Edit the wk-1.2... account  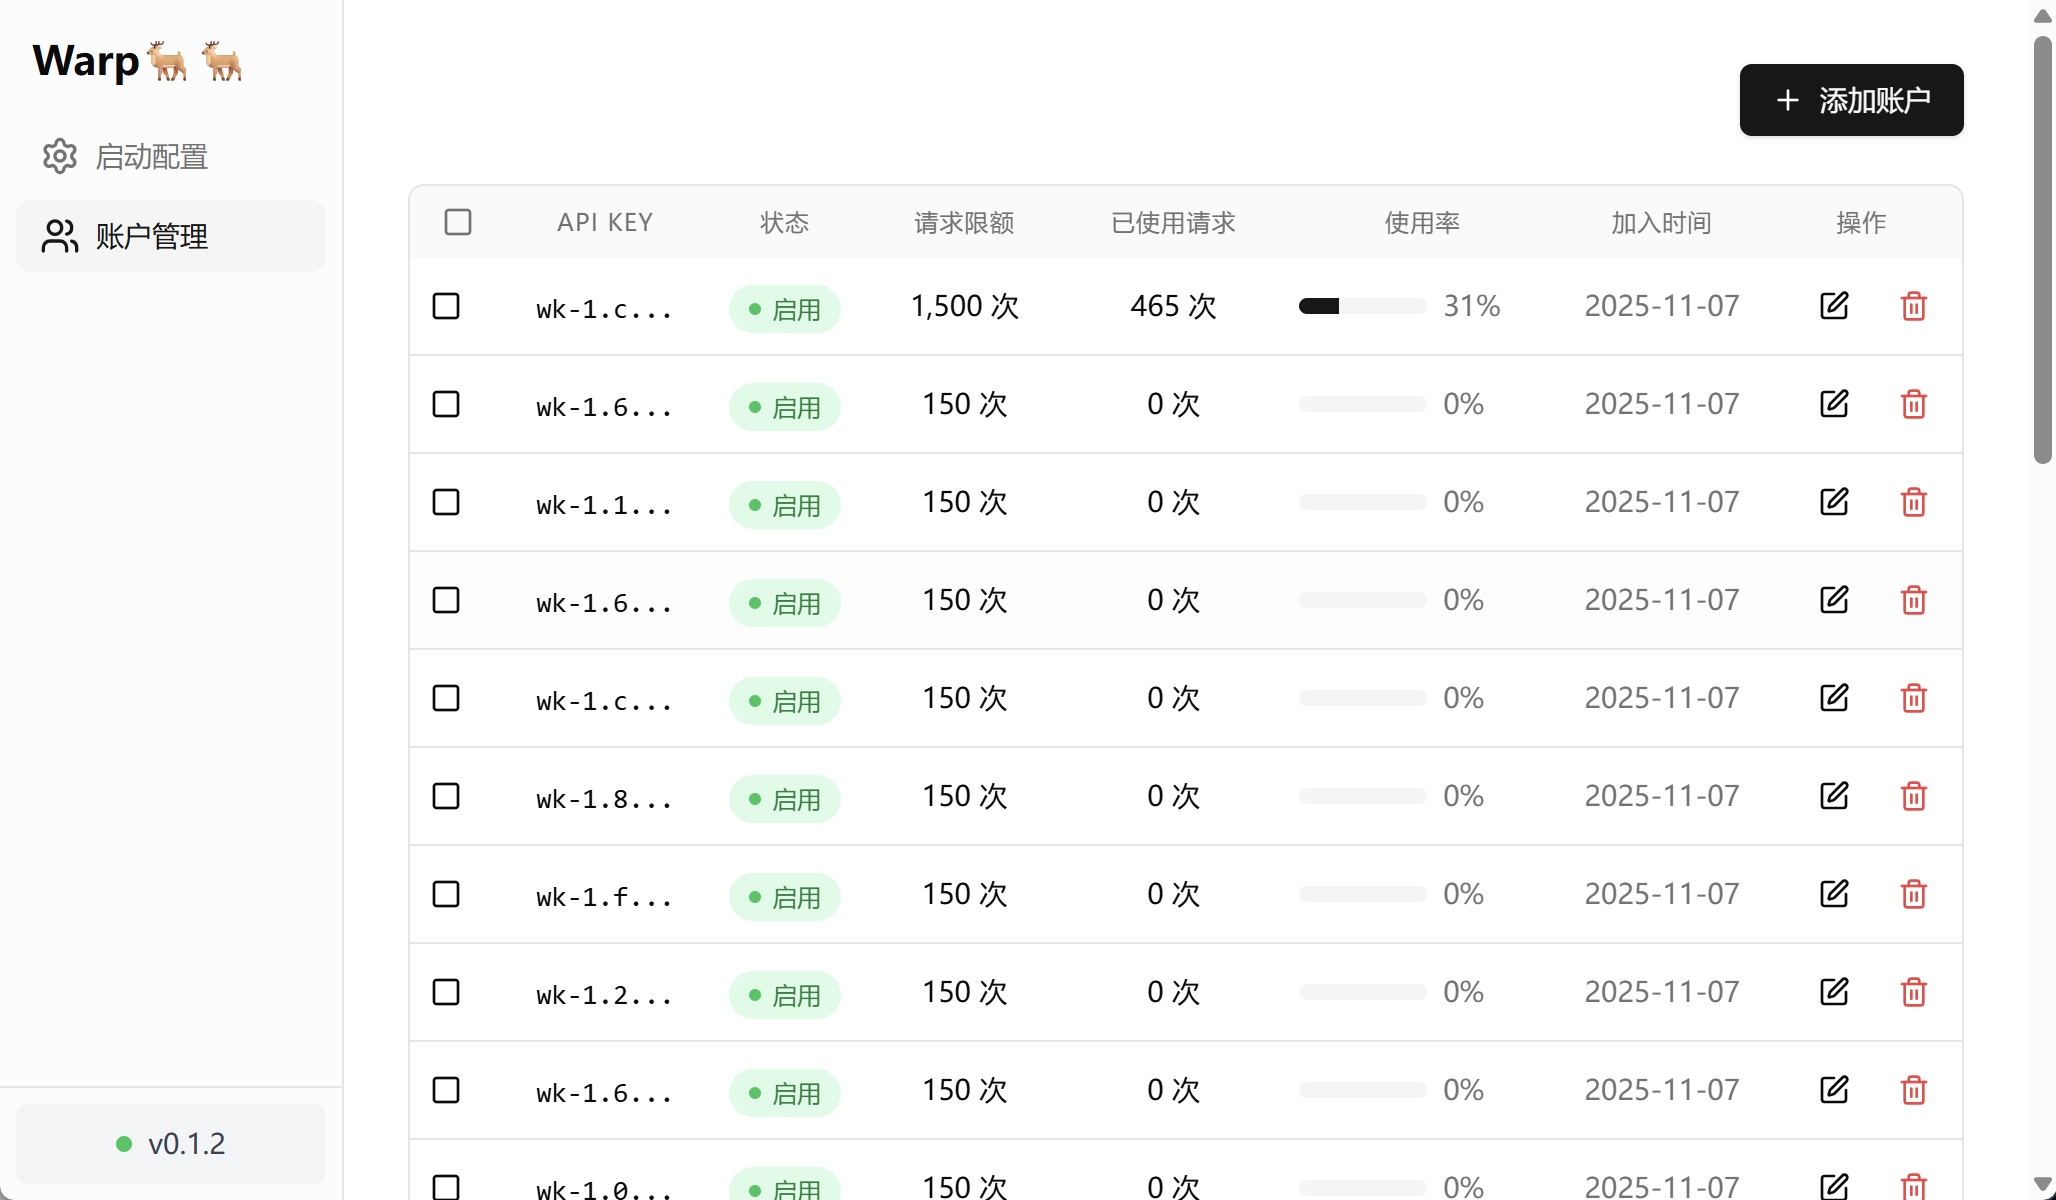click(x=1834, y=992)
